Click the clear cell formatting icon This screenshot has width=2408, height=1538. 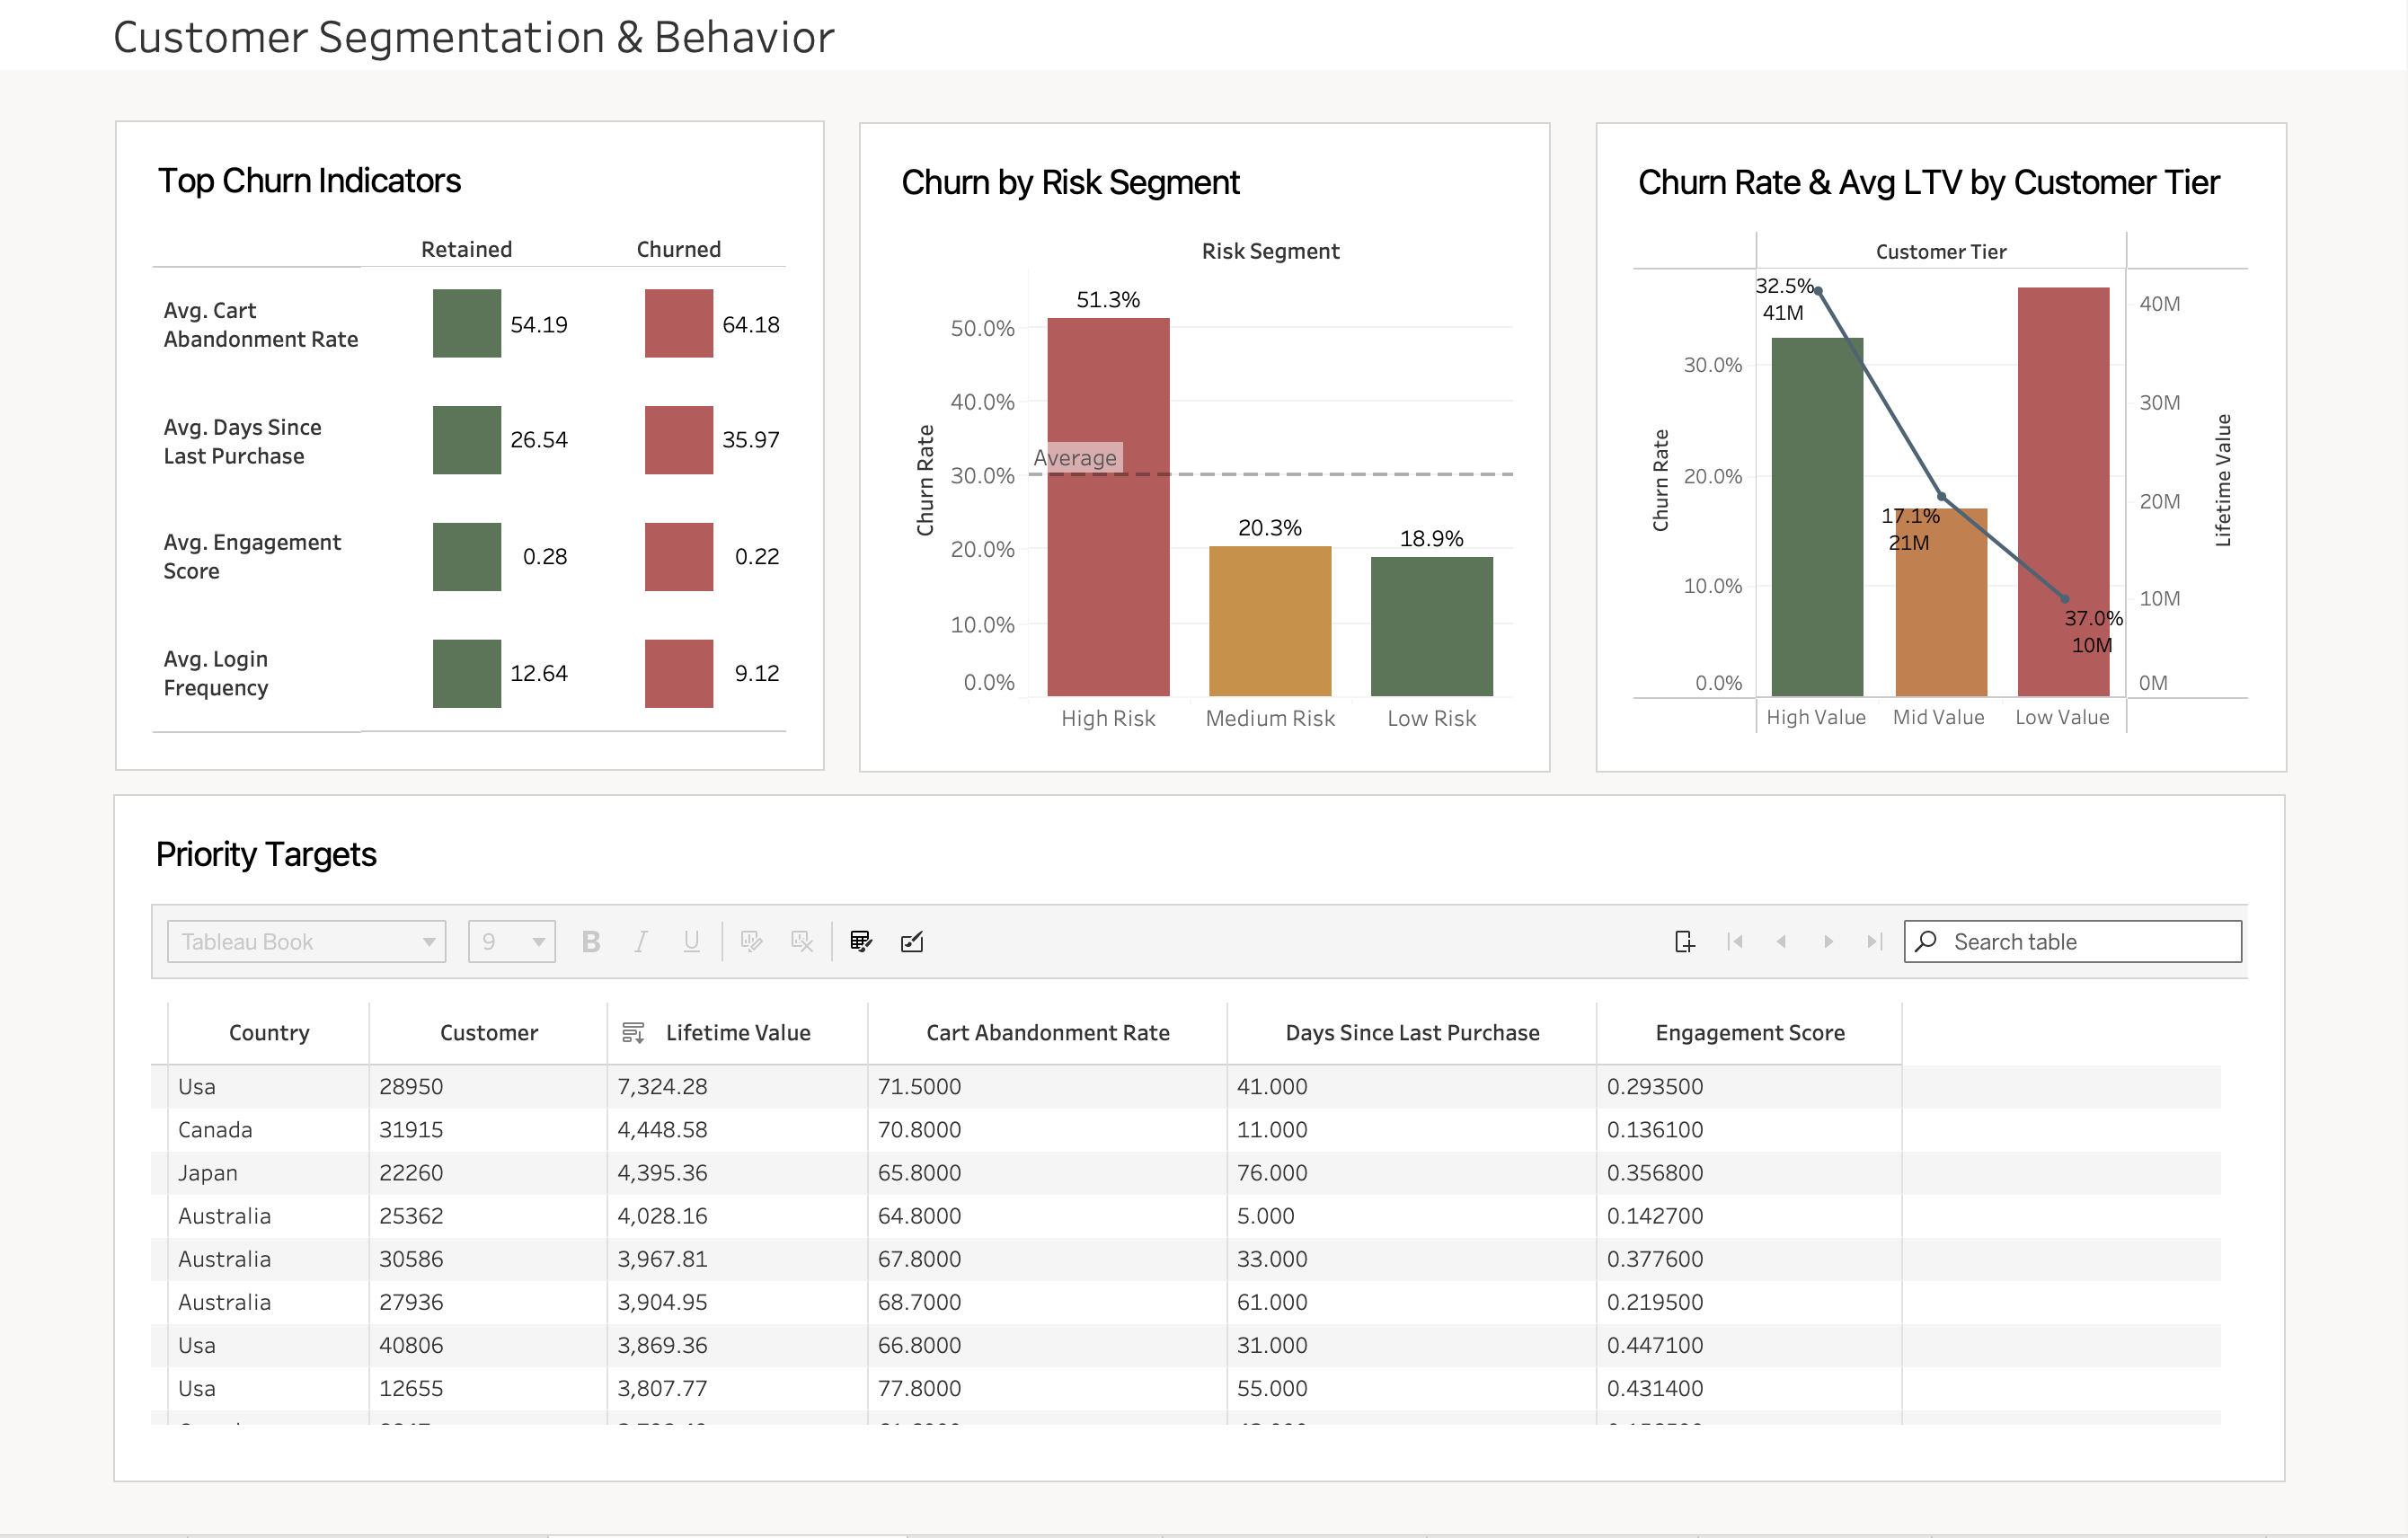[x=801, y=941]
